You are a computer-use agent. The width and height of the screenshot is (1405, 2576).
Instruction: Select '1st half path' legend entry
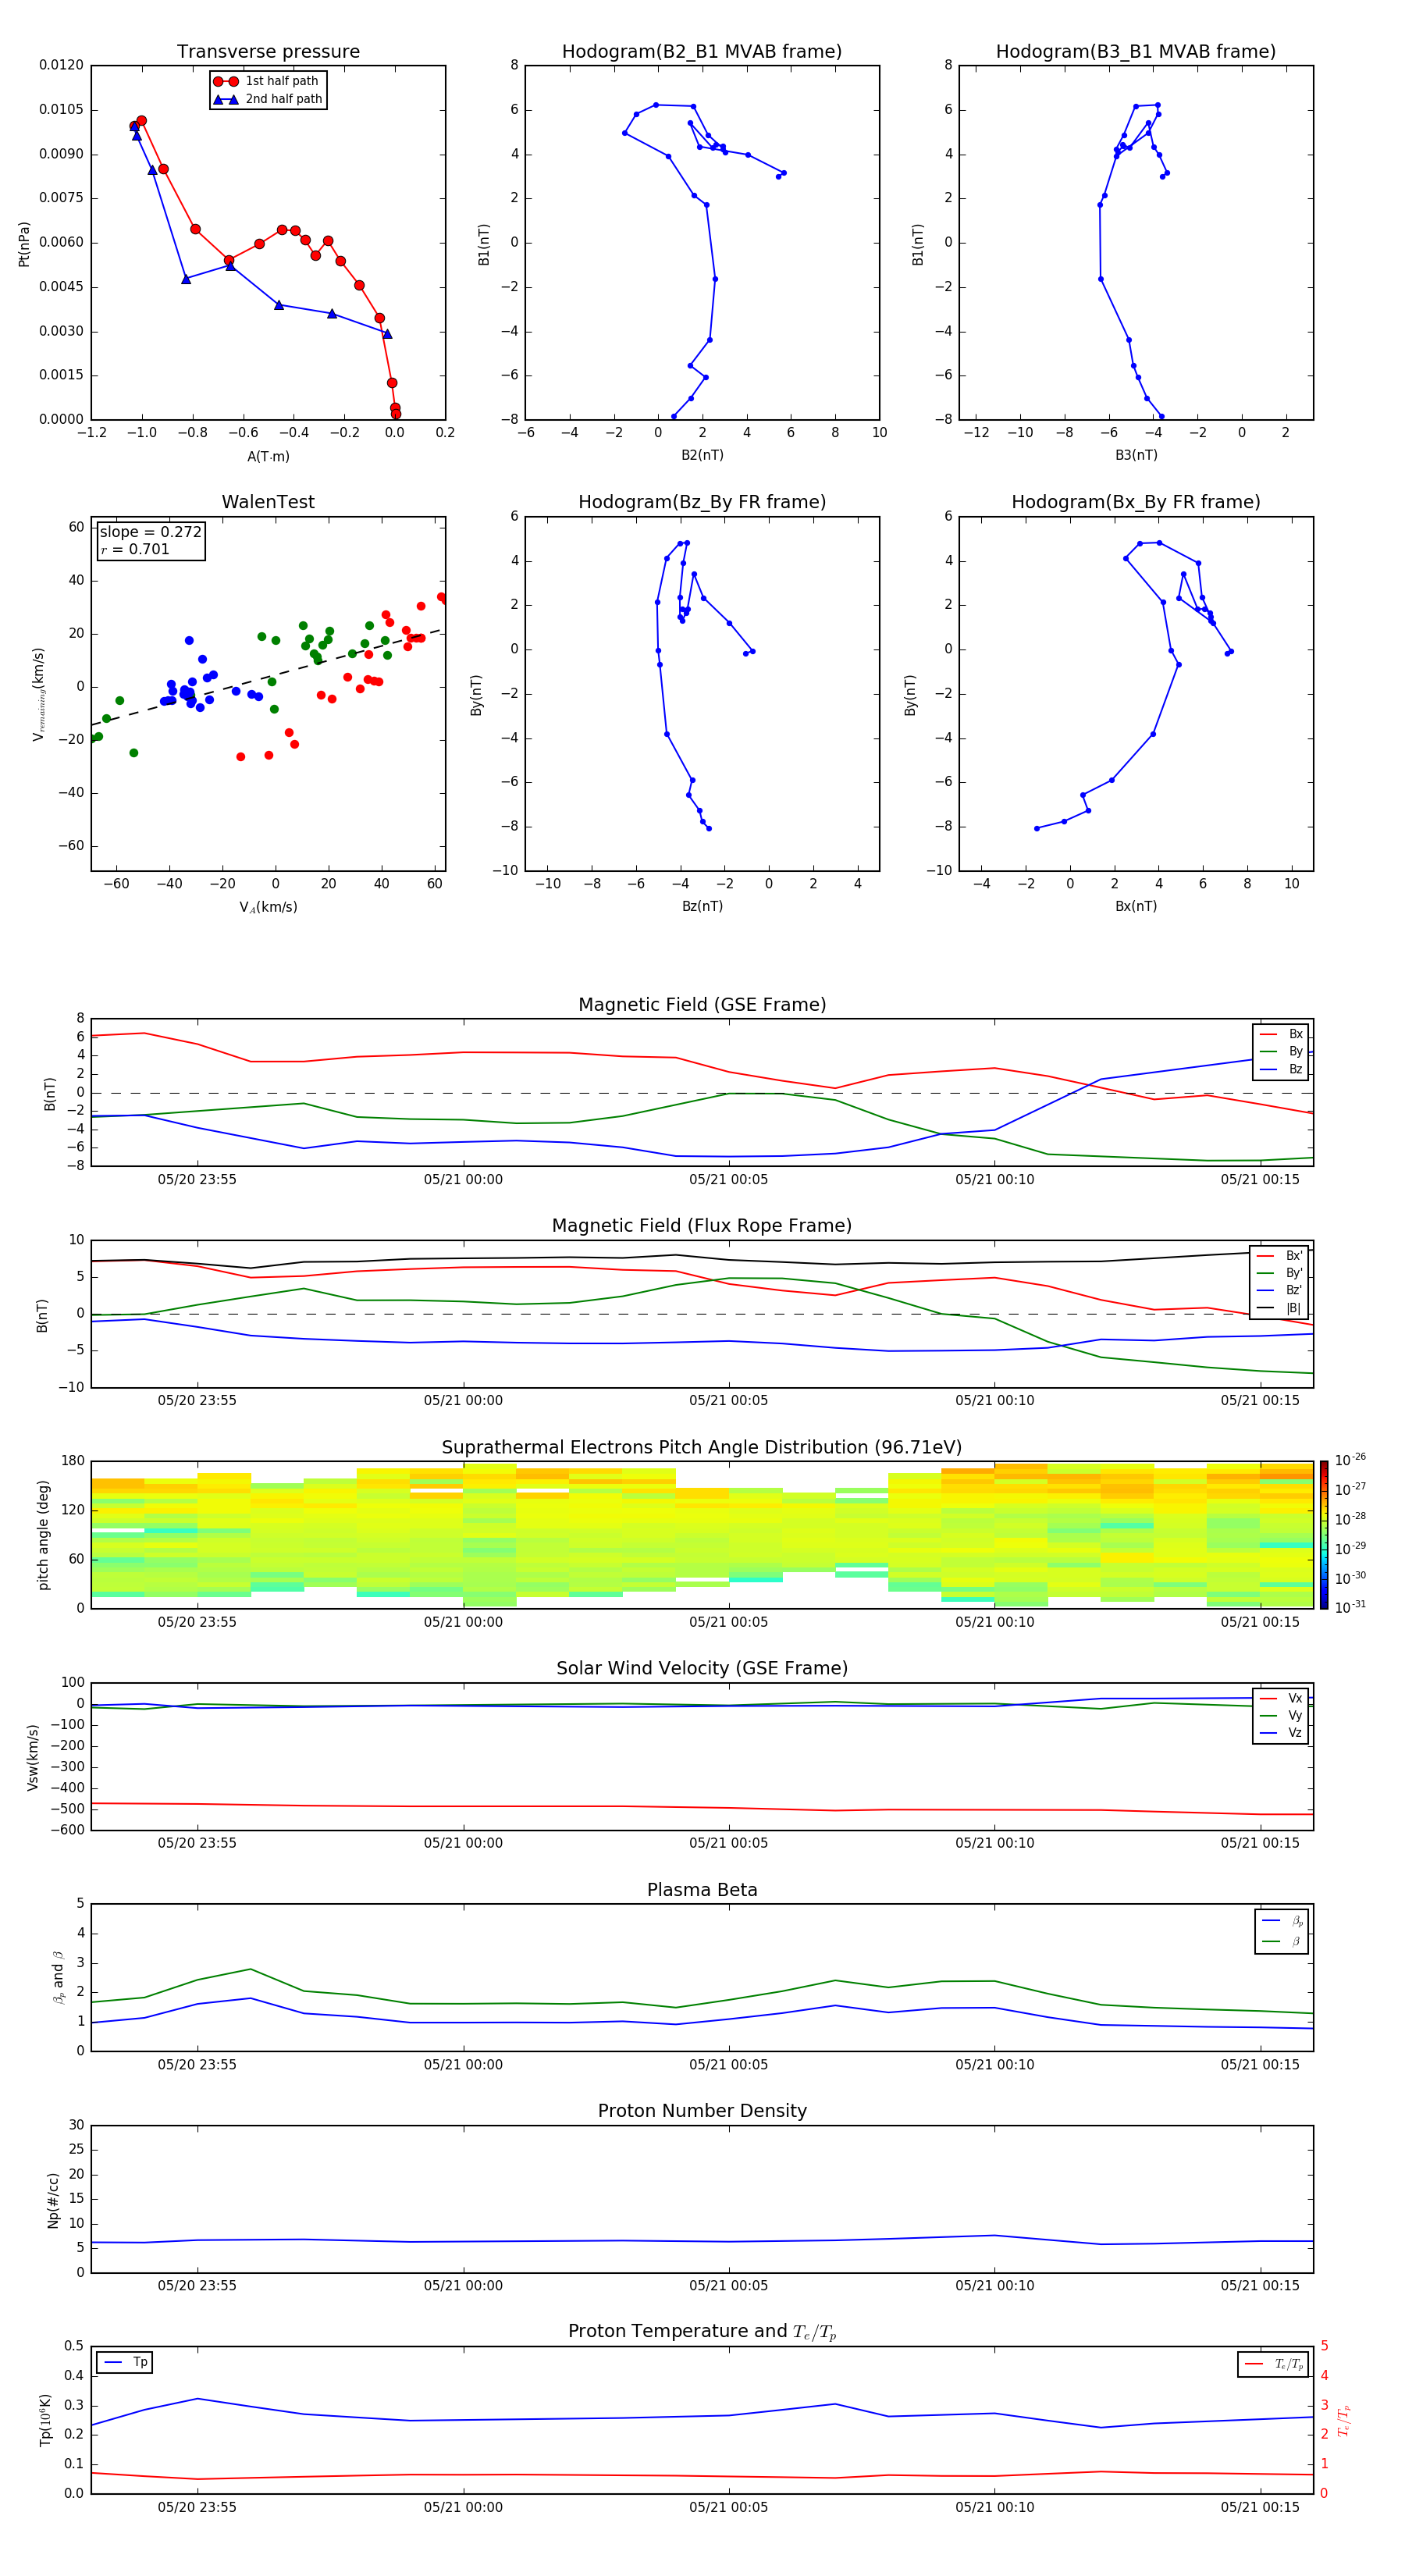(x=267, y=81)
